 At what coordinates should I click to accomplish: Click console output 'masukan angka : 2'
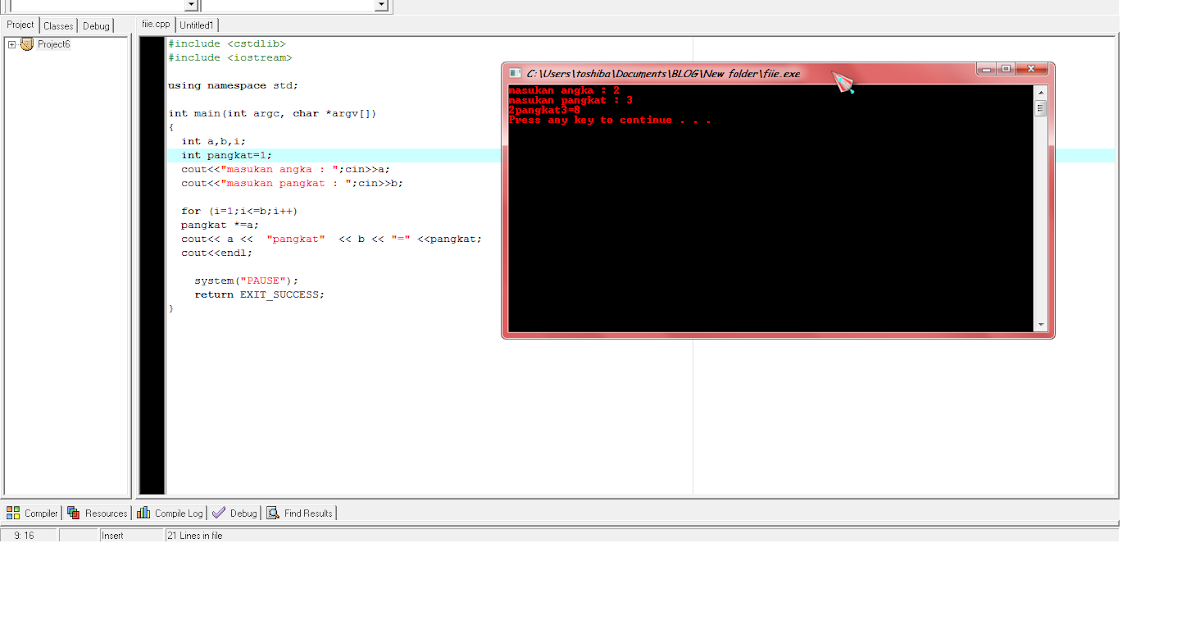pos(564,90)
